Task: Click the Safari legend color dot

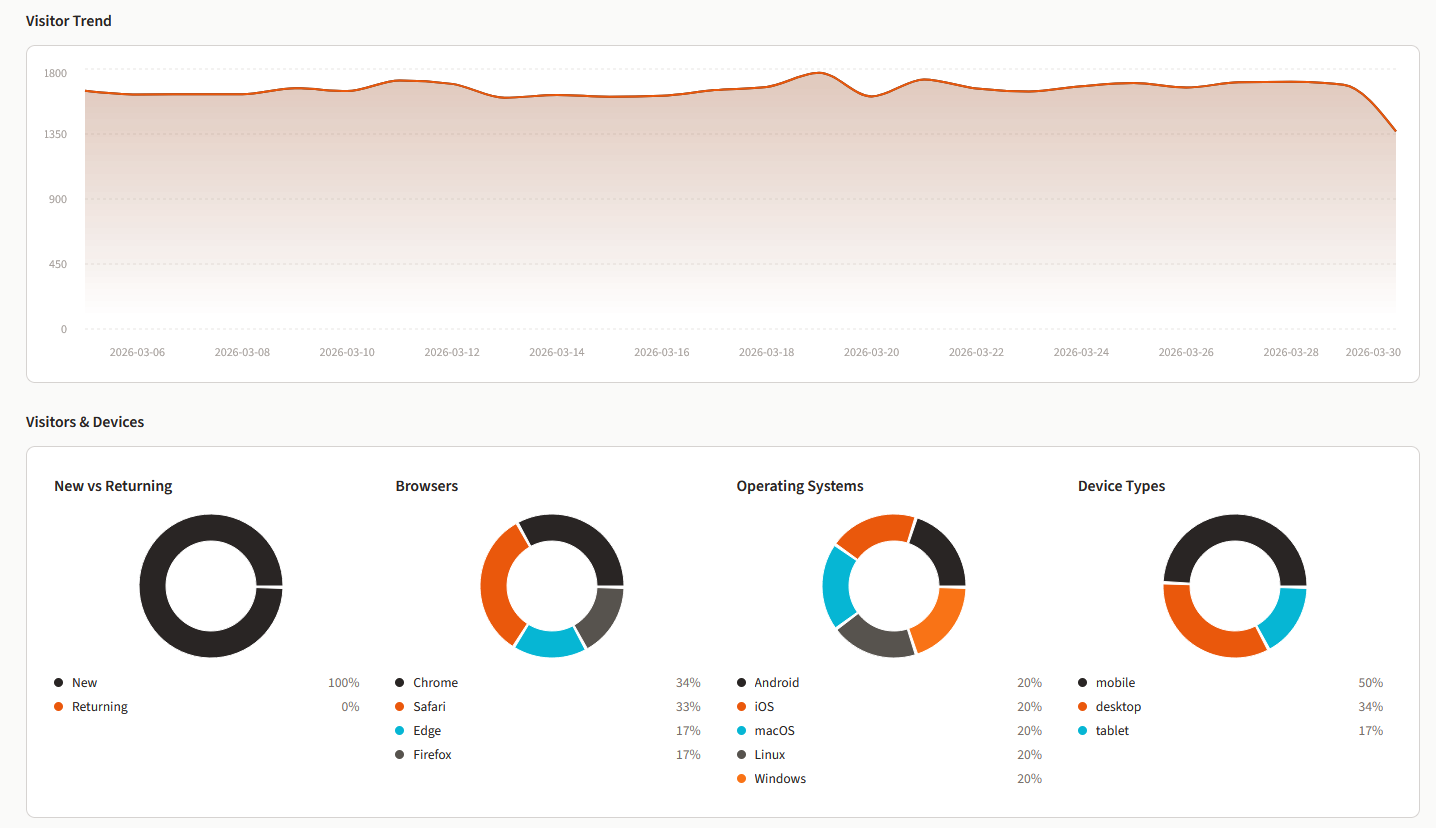Action: 399,706
